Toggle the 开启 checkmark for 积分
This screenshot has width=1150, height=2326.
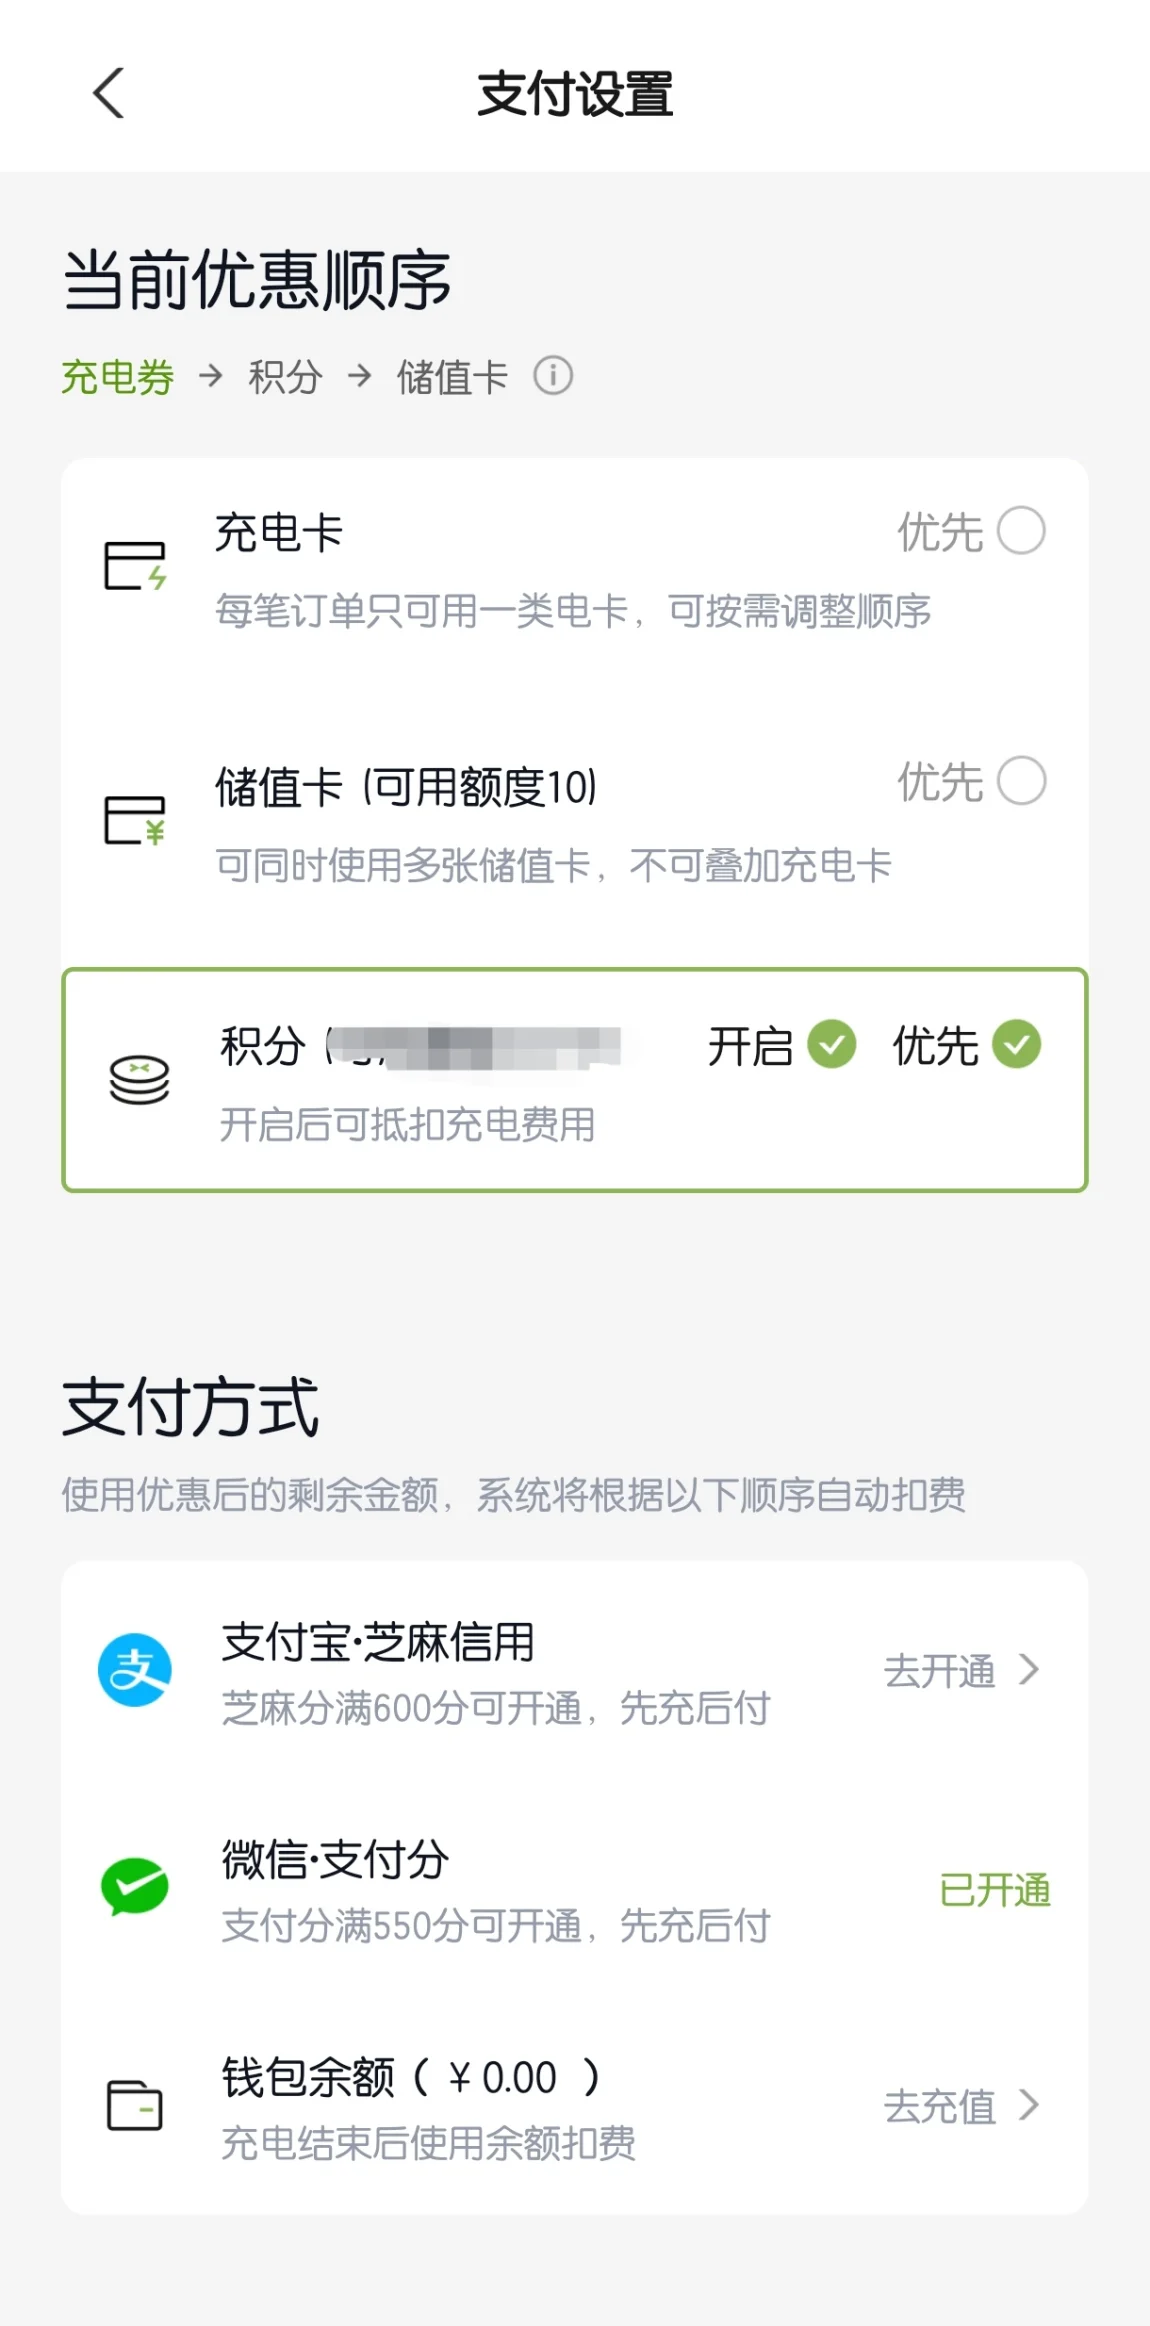click(832, 1045)
